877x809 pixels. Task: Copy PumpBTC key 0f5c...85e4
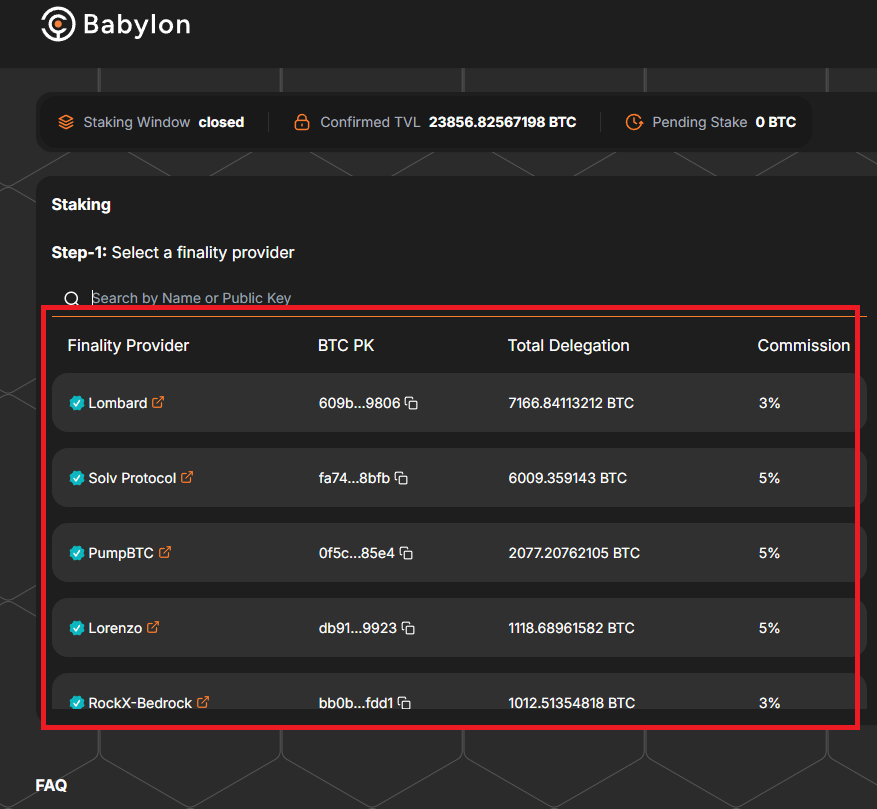point(406,553)
